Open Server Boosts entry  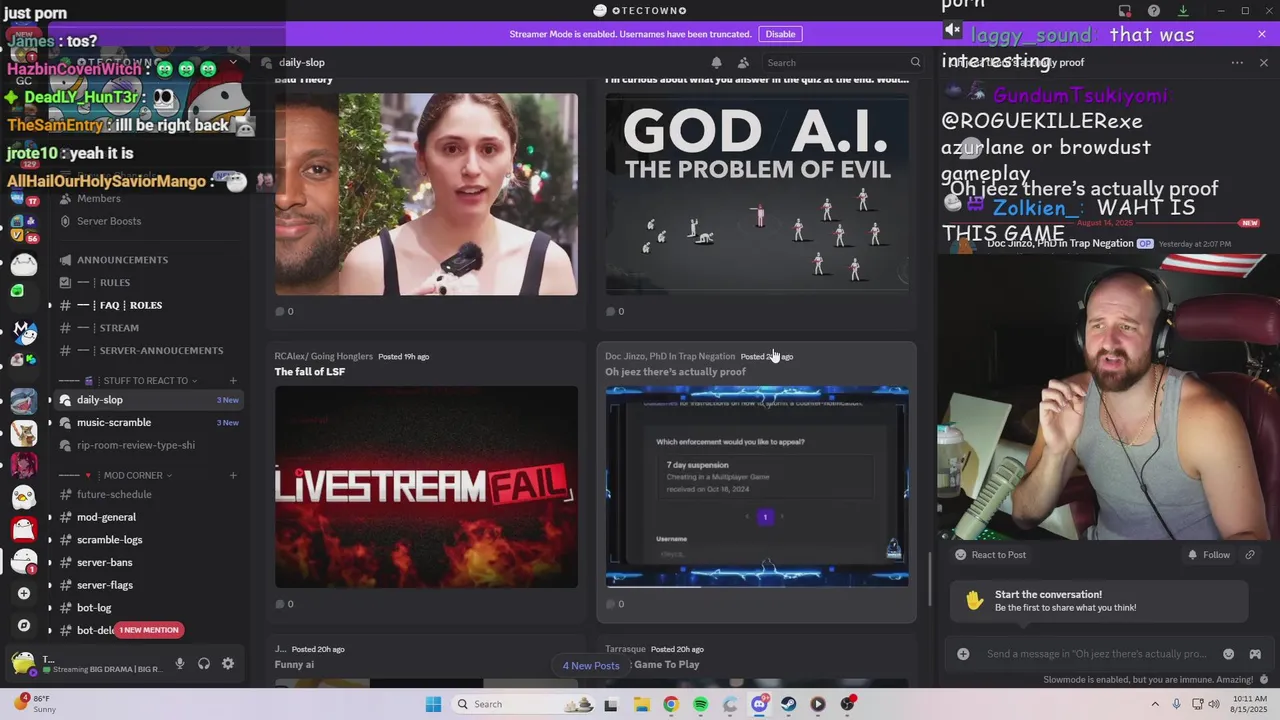149,221
